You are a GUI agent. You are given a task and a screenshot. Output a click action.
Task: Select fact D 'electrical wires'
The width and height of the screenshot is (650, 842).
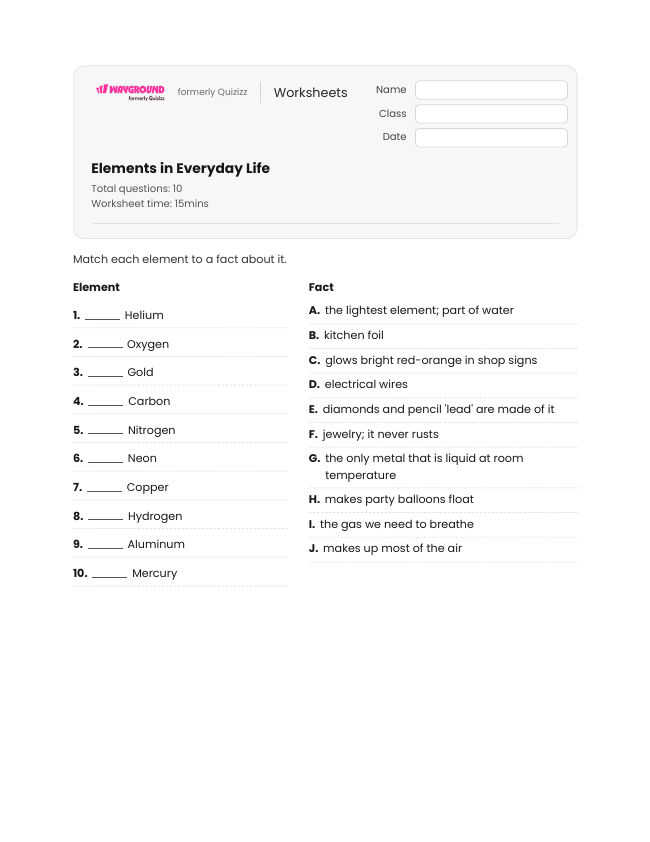tap(443, 384)
